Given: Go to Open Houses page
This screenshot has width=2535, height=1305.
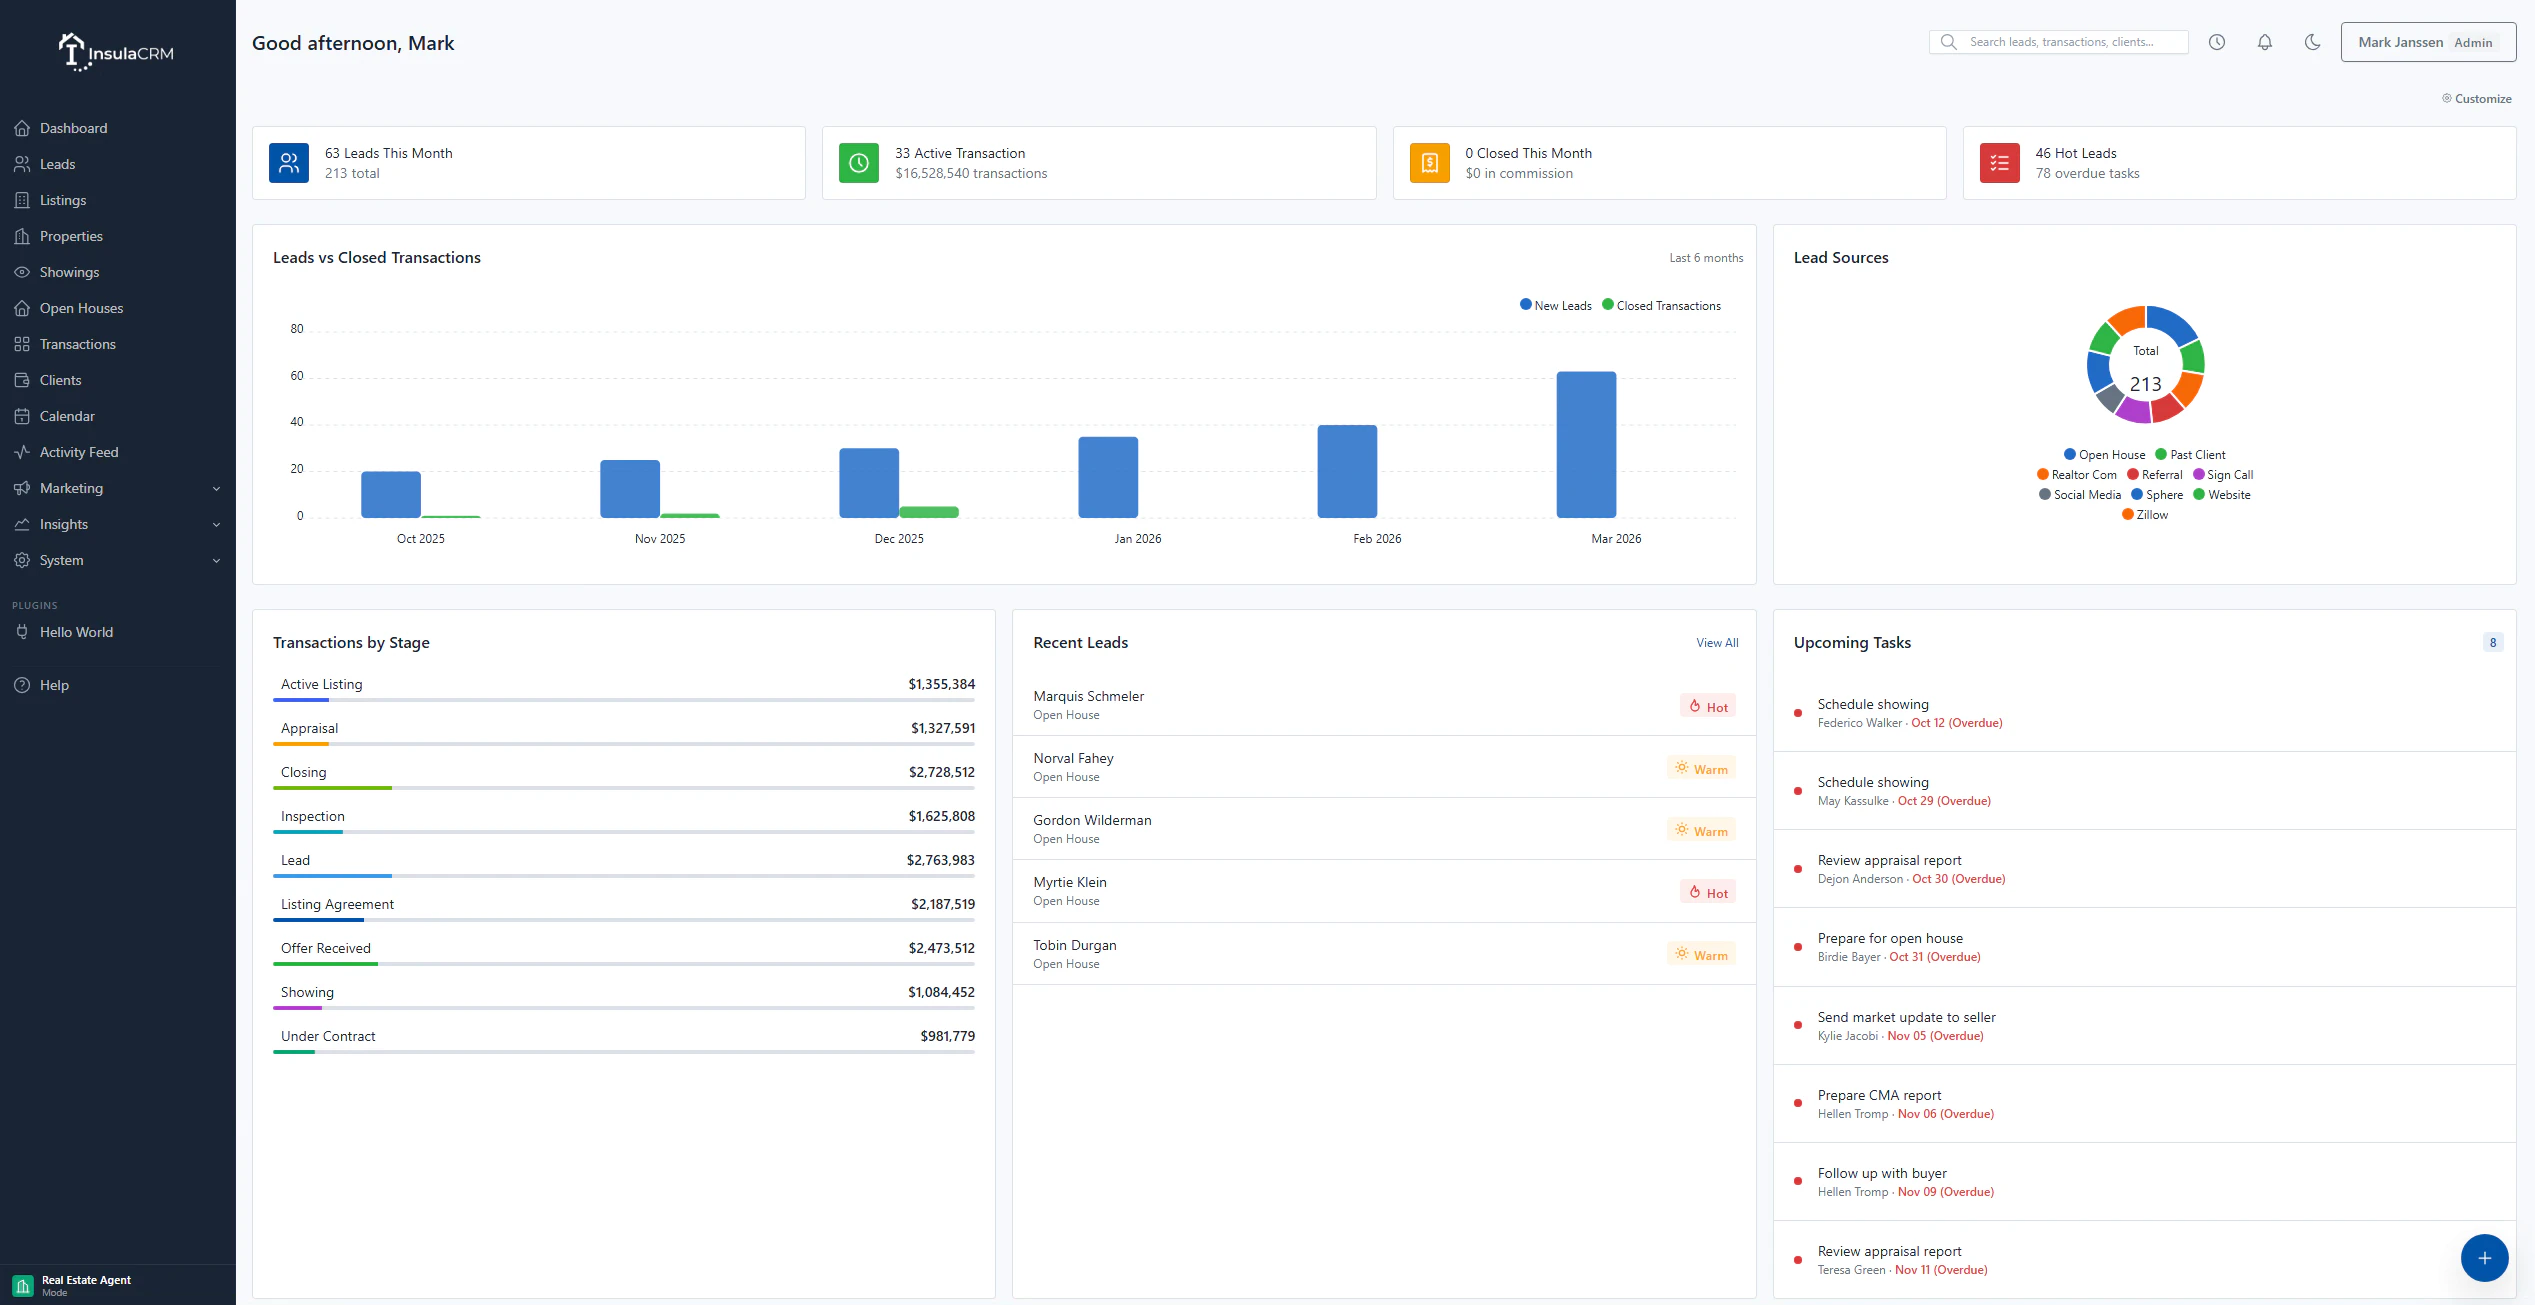Looking at the screenshot, I should [81, 308].
